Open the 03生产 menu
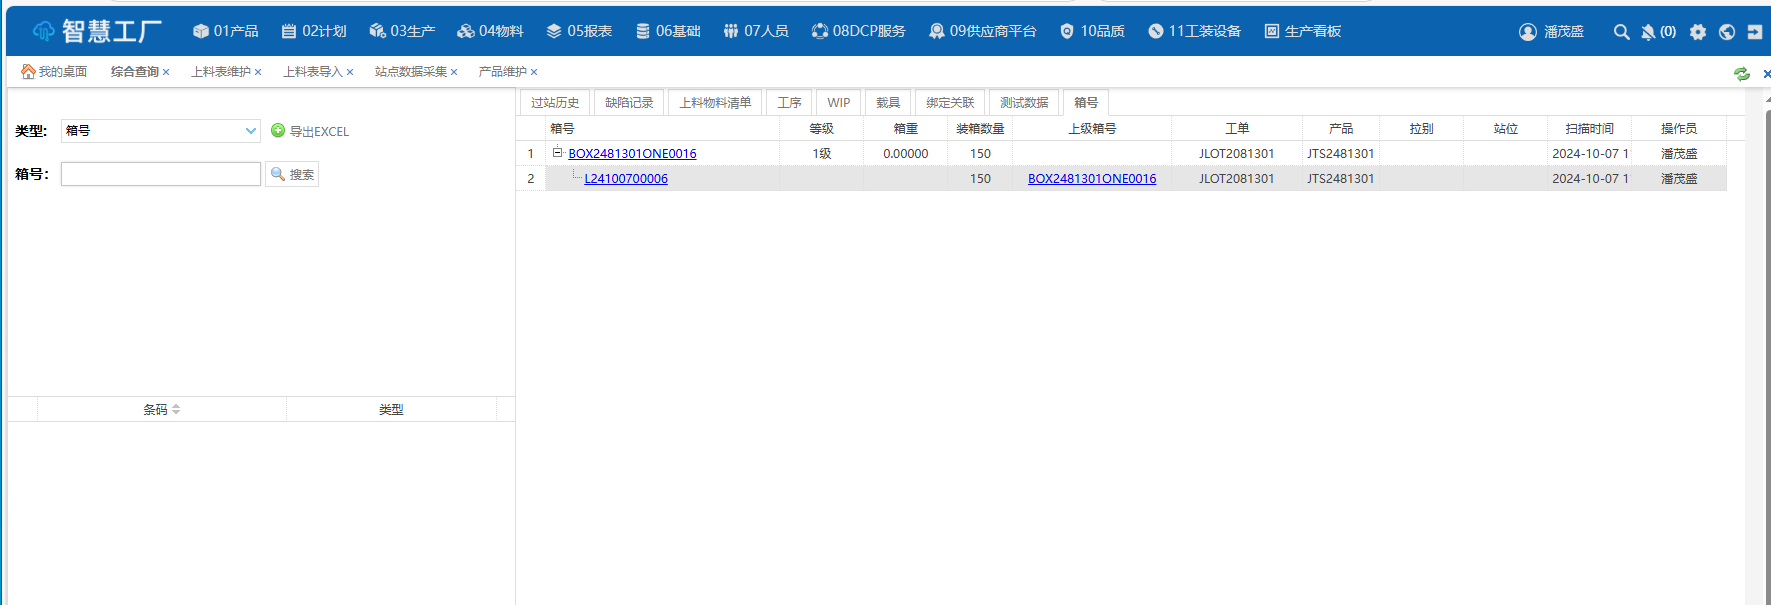 [x=402, y=32]
